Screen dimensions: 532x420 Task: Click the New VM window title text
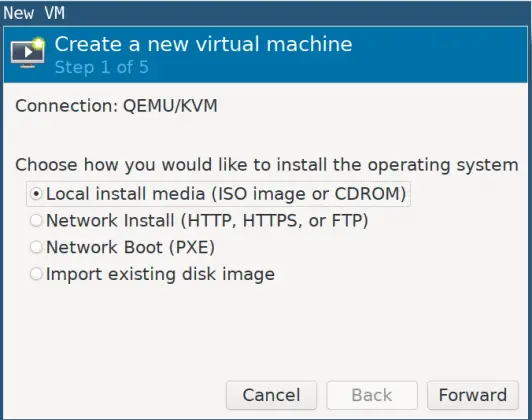click(34, 13)
